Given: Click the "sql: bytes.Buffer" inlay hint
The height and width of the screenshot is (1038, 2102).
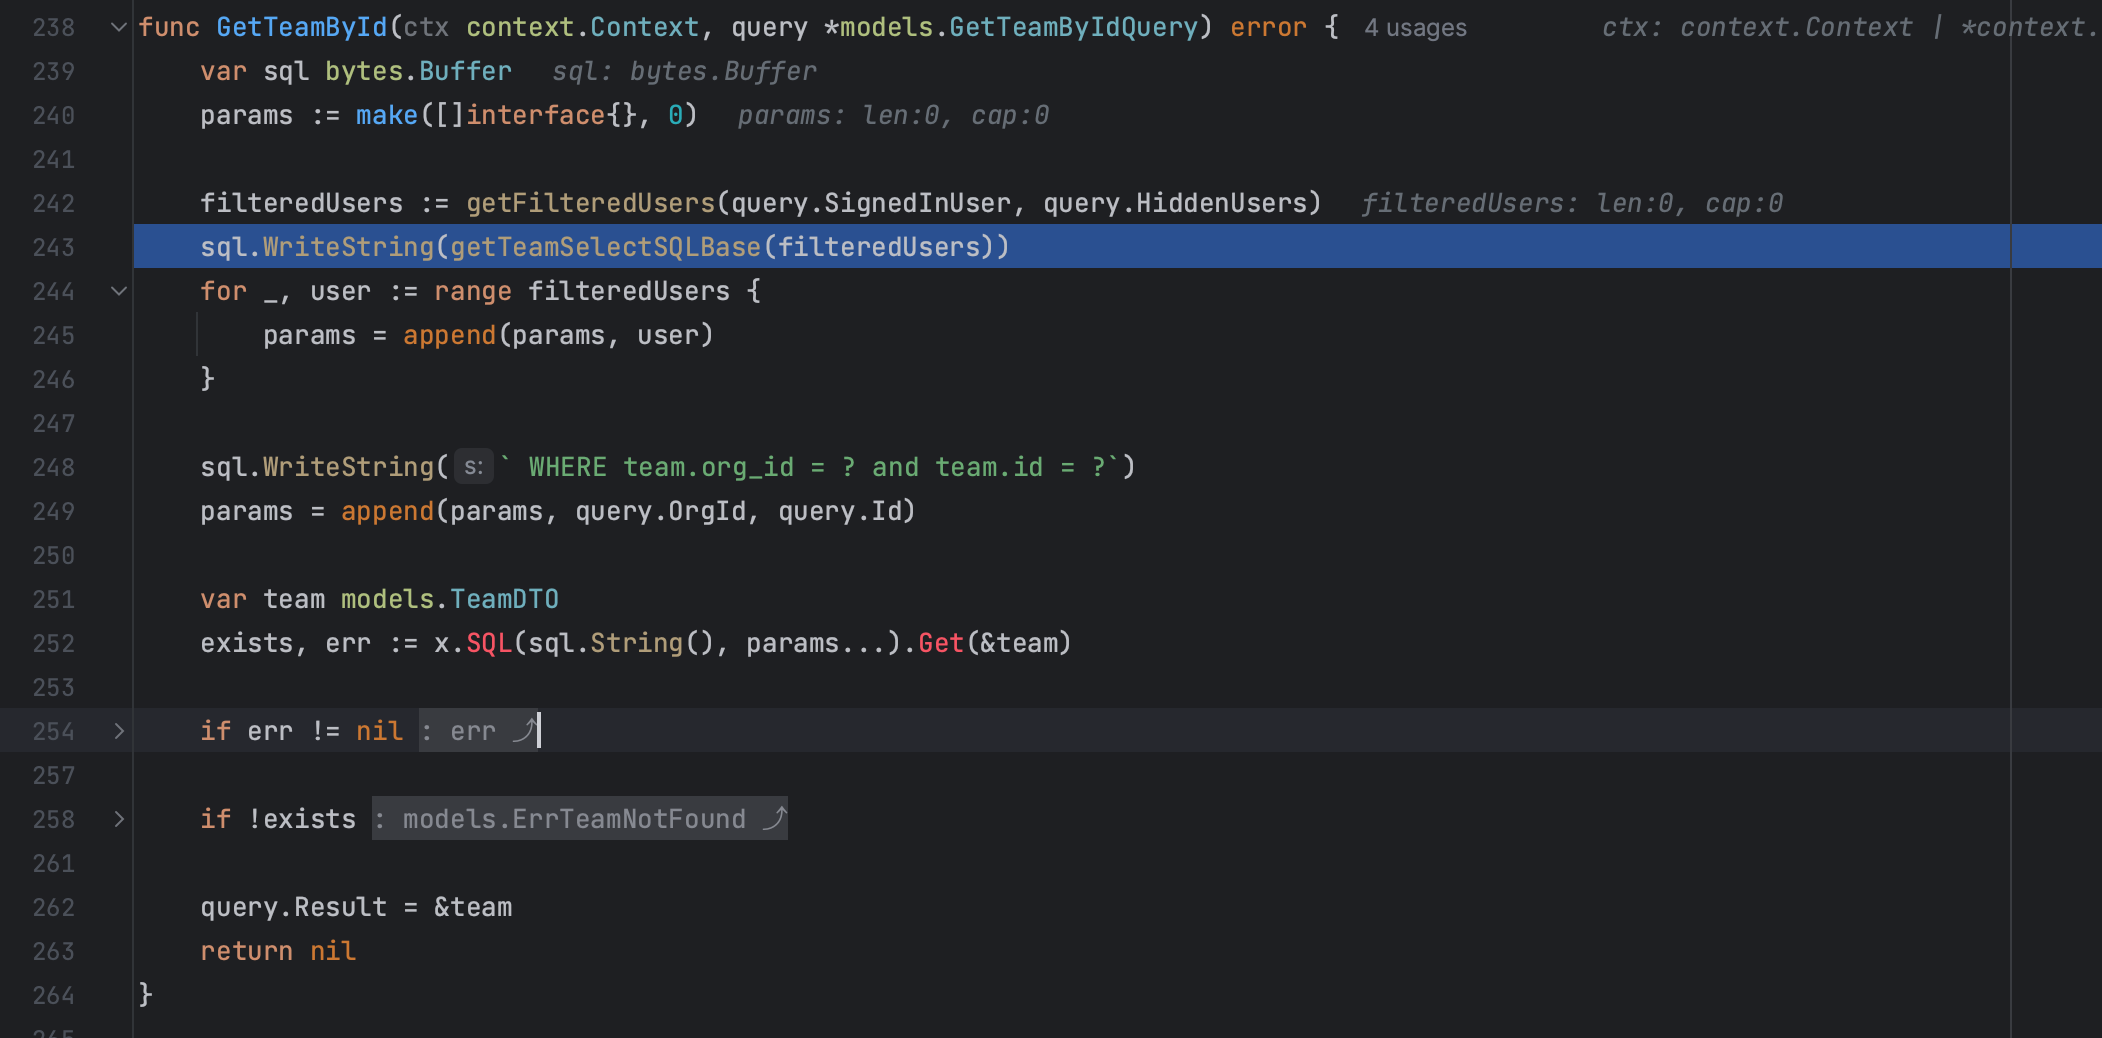Looking at the screenshot, I should click(686, 70).
